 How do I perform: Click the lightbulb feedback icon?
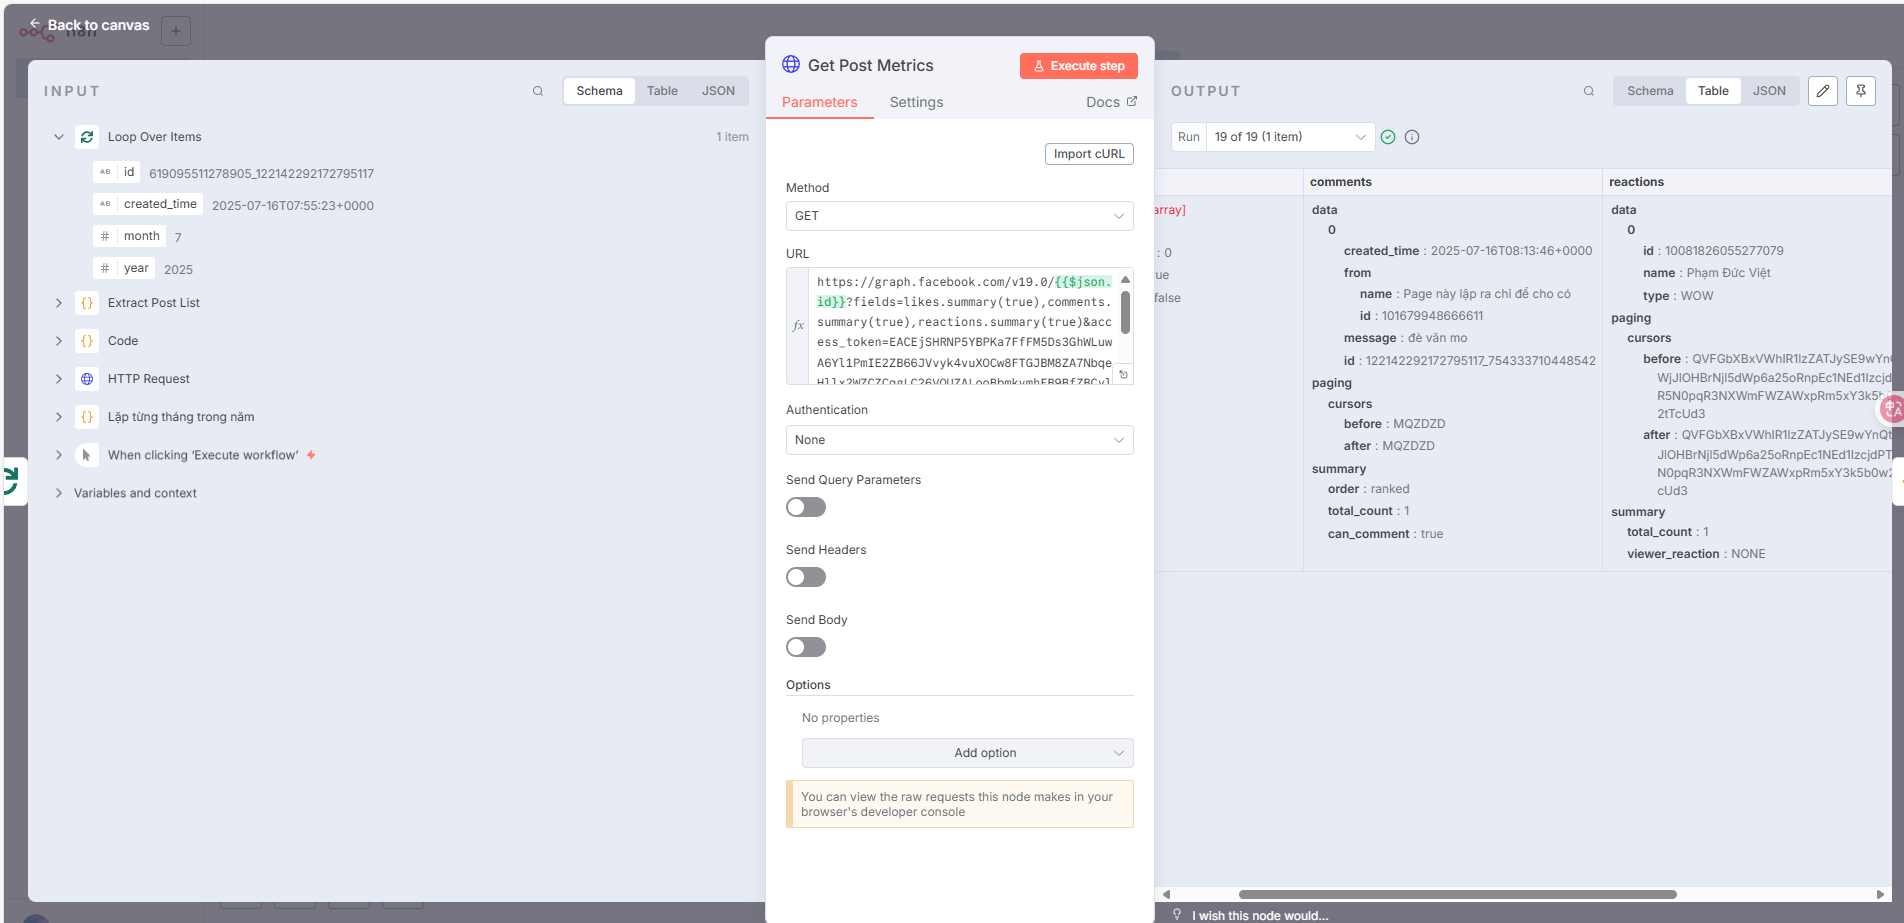tap(1177, 915)
